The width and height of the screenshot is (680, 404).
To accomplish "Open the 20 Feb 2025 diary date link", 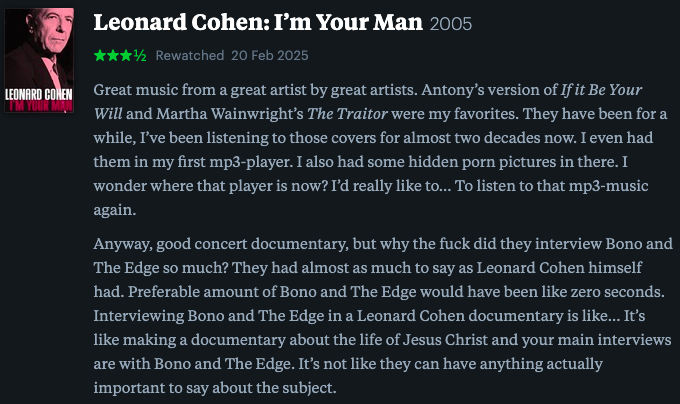I will tap(269, 55).
